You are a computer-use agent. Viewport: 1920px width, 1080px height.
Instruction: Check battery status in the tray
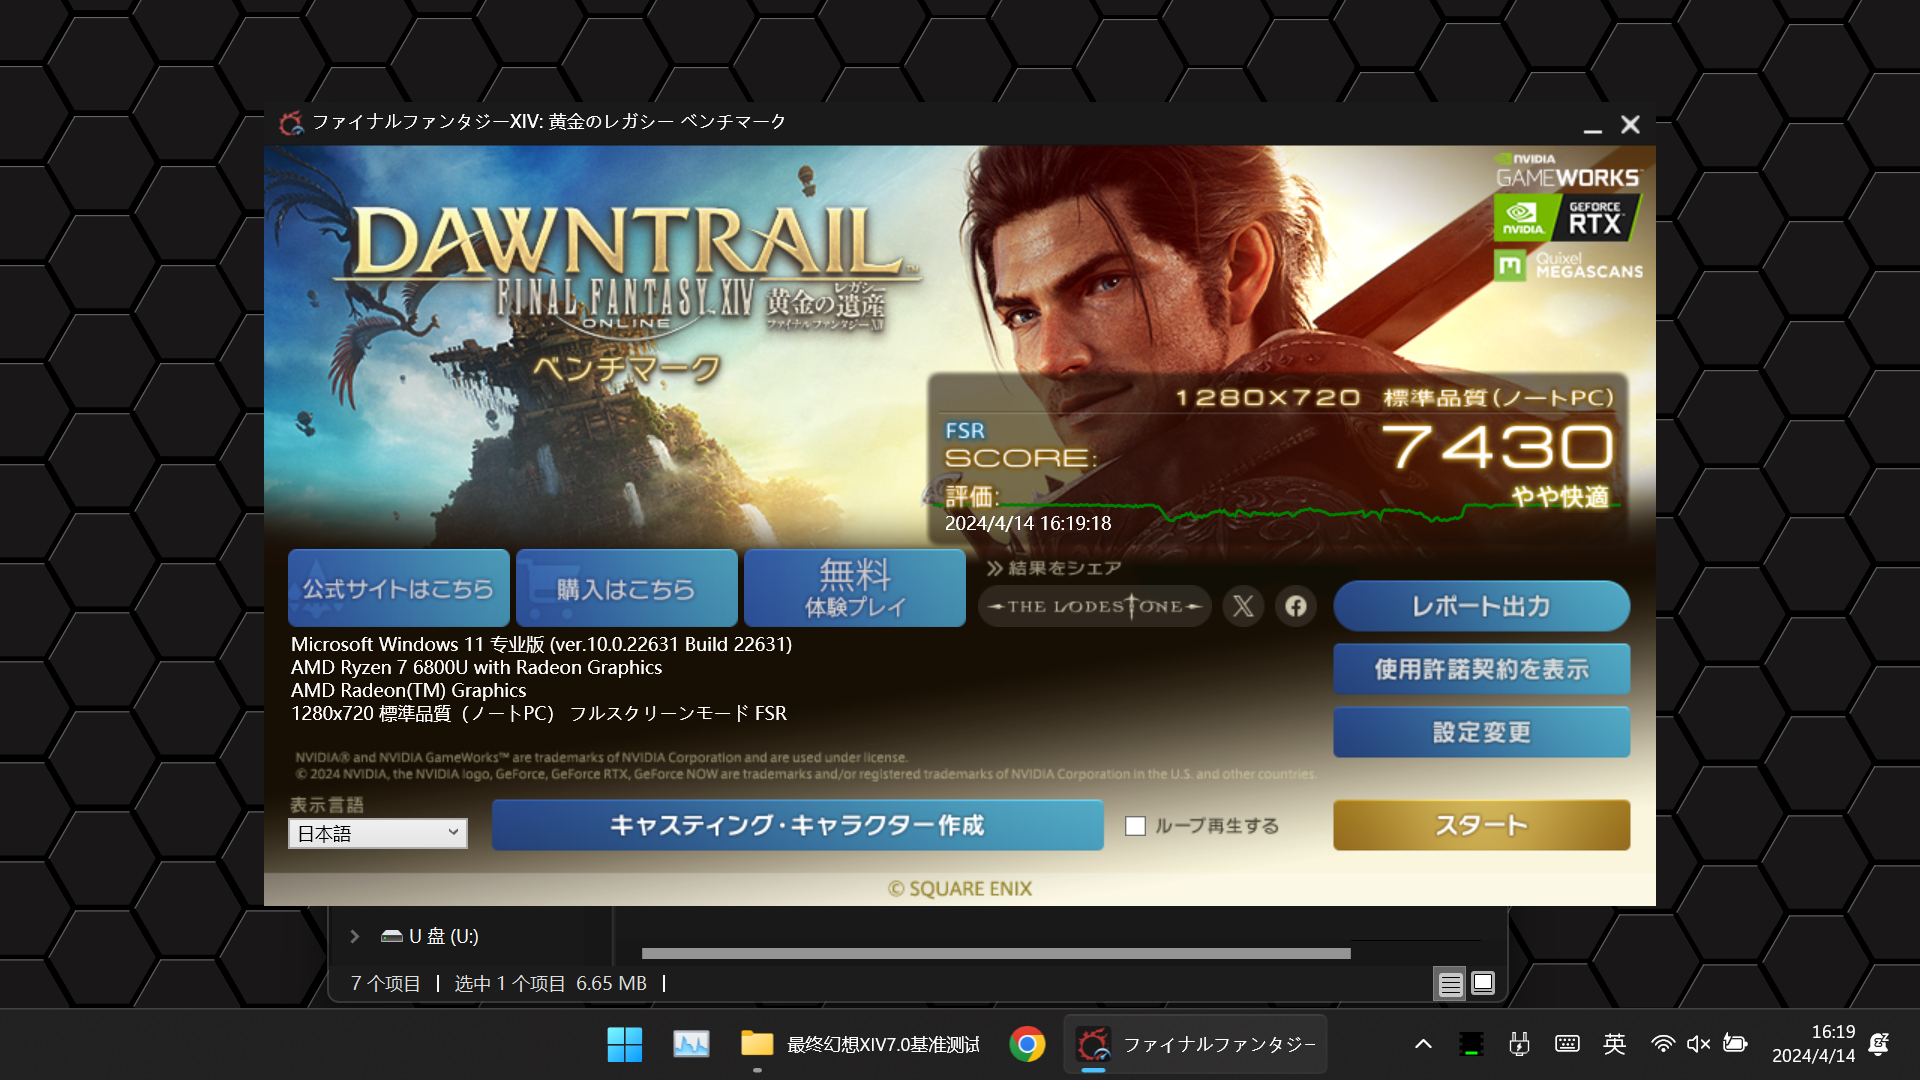coord(1735,1043)
